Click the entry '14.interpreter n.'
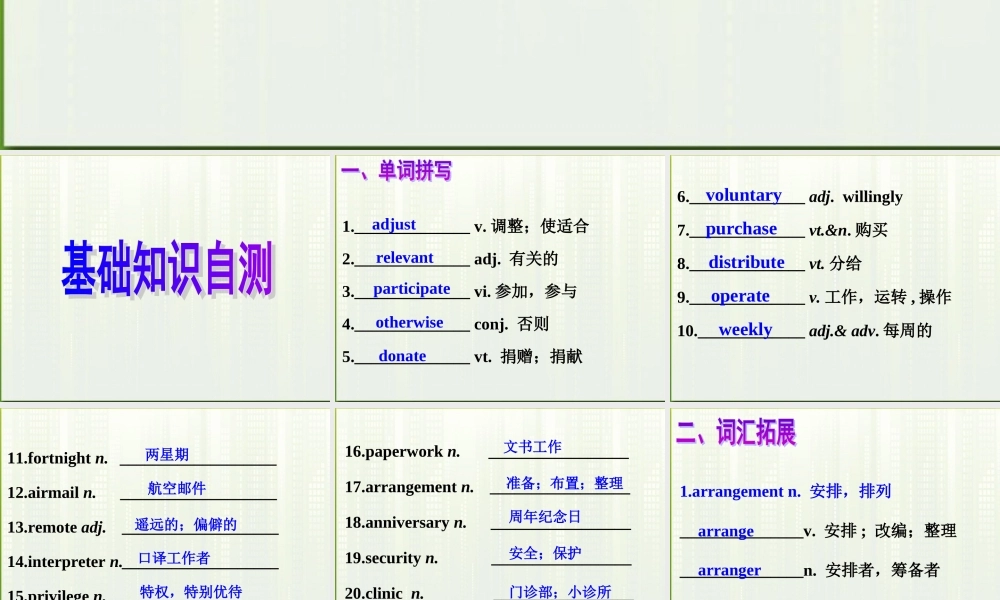Screen dimensions: 1000x600 [64, 562]
